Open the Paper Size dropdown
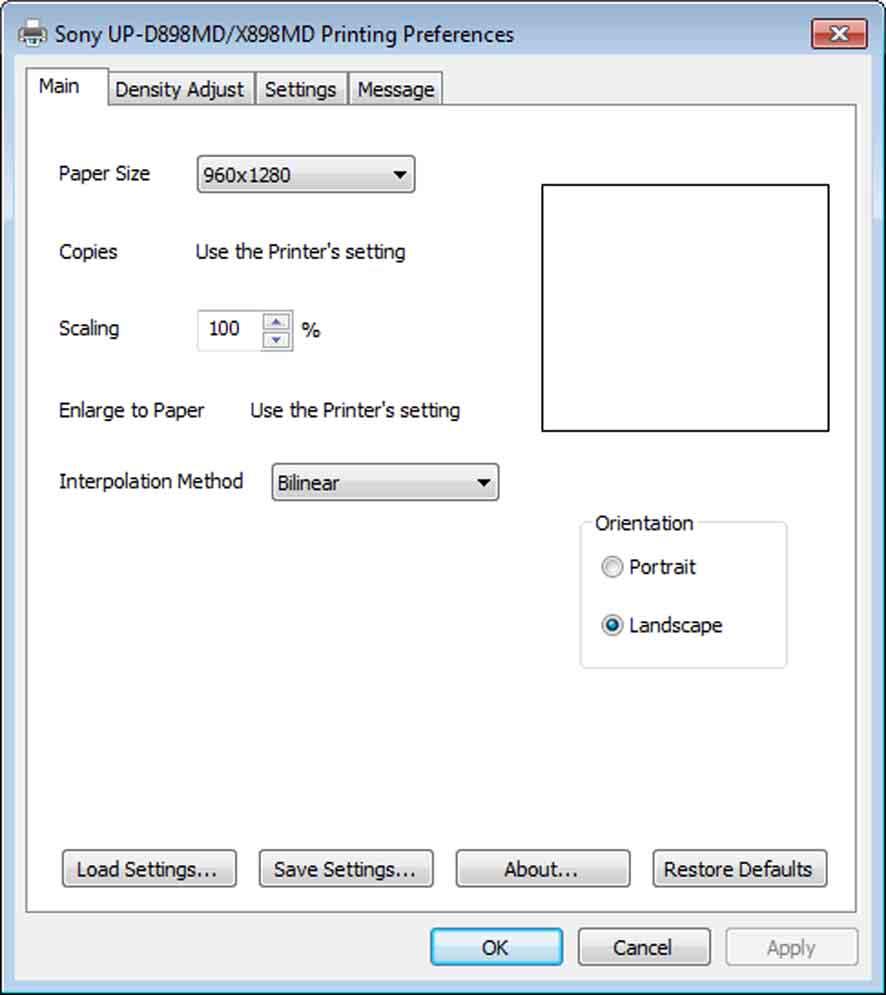886x995 pixels. pyautogui.click(x=306, y=175)
